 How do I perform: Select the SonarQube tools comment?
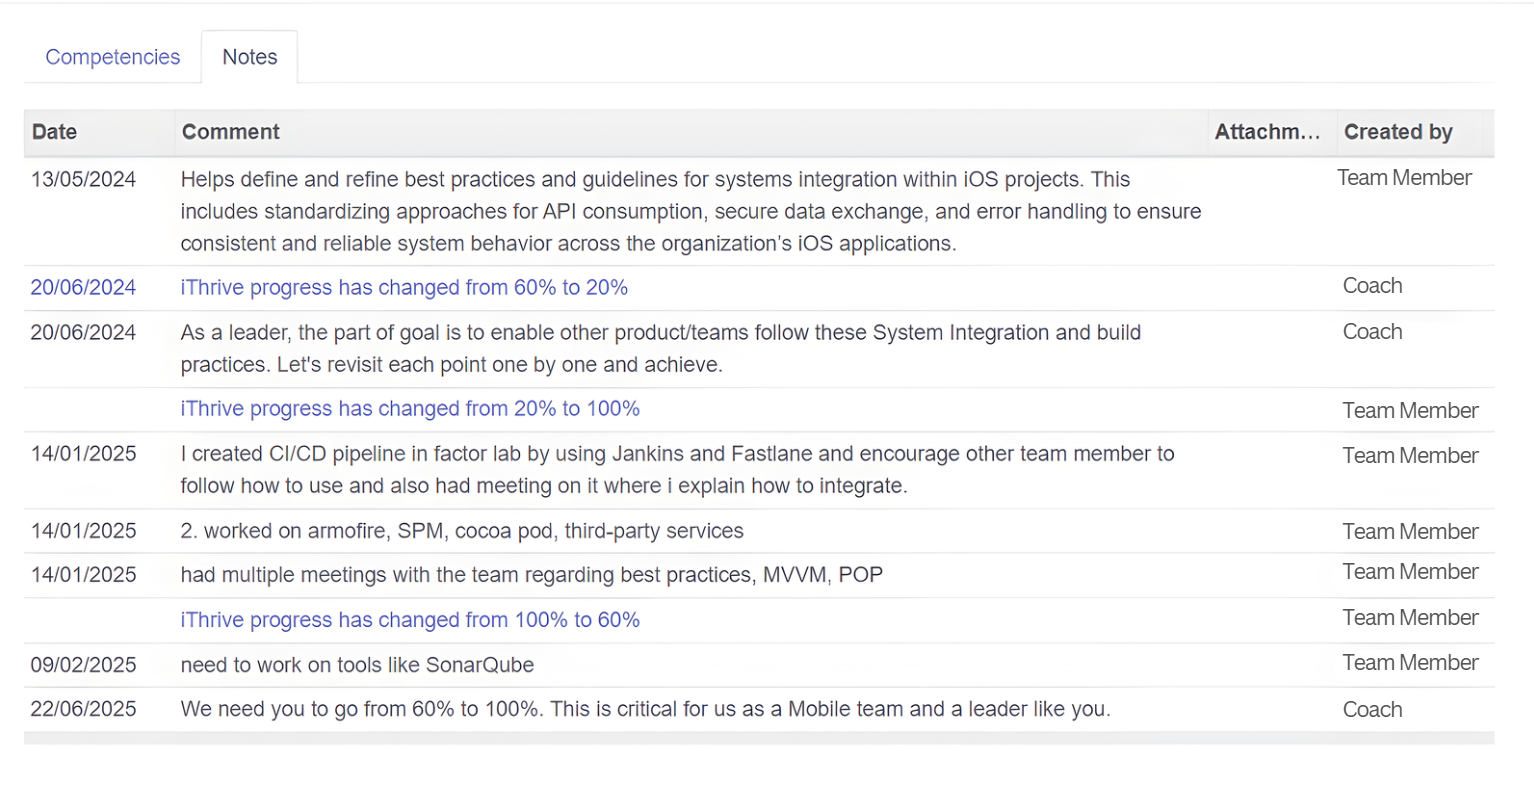(357, 665)
